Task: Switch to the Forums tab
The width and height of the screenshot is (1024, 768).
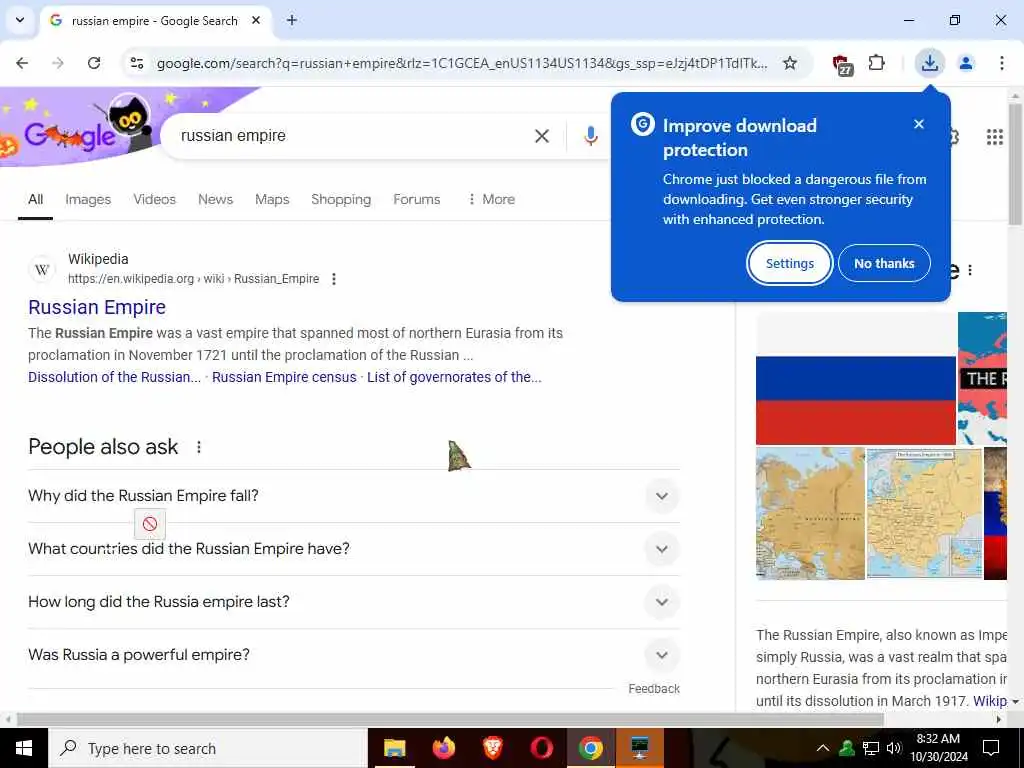Action: point(416,199)
